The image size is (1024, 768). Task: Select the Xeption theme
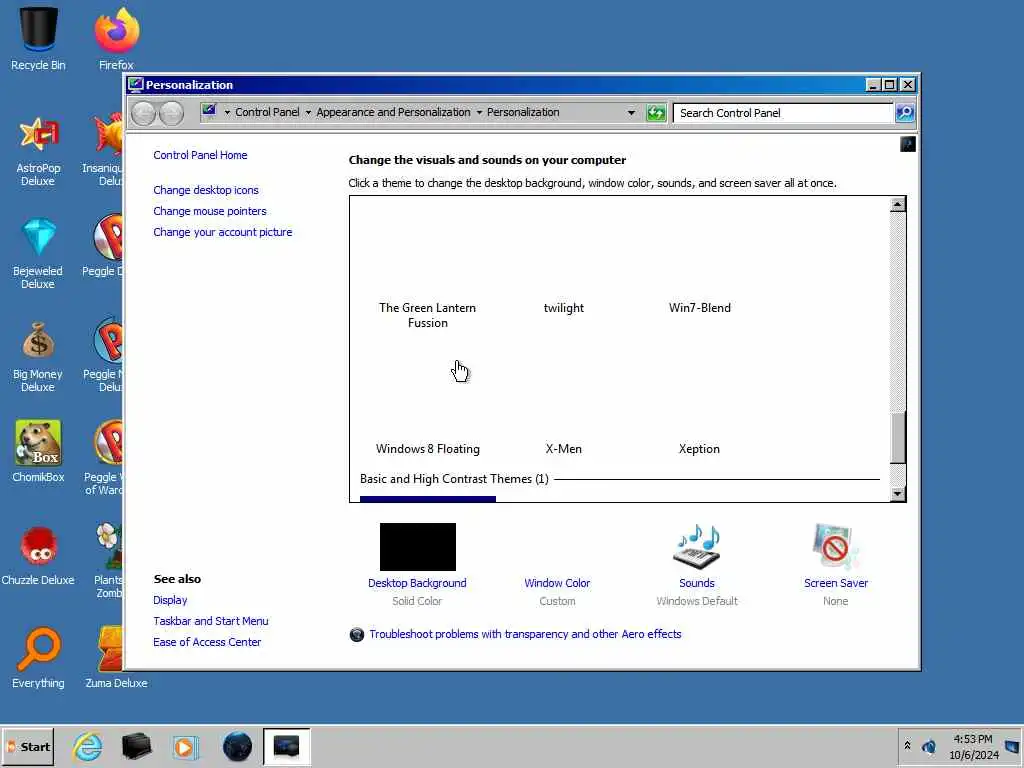tap(699, 449)
